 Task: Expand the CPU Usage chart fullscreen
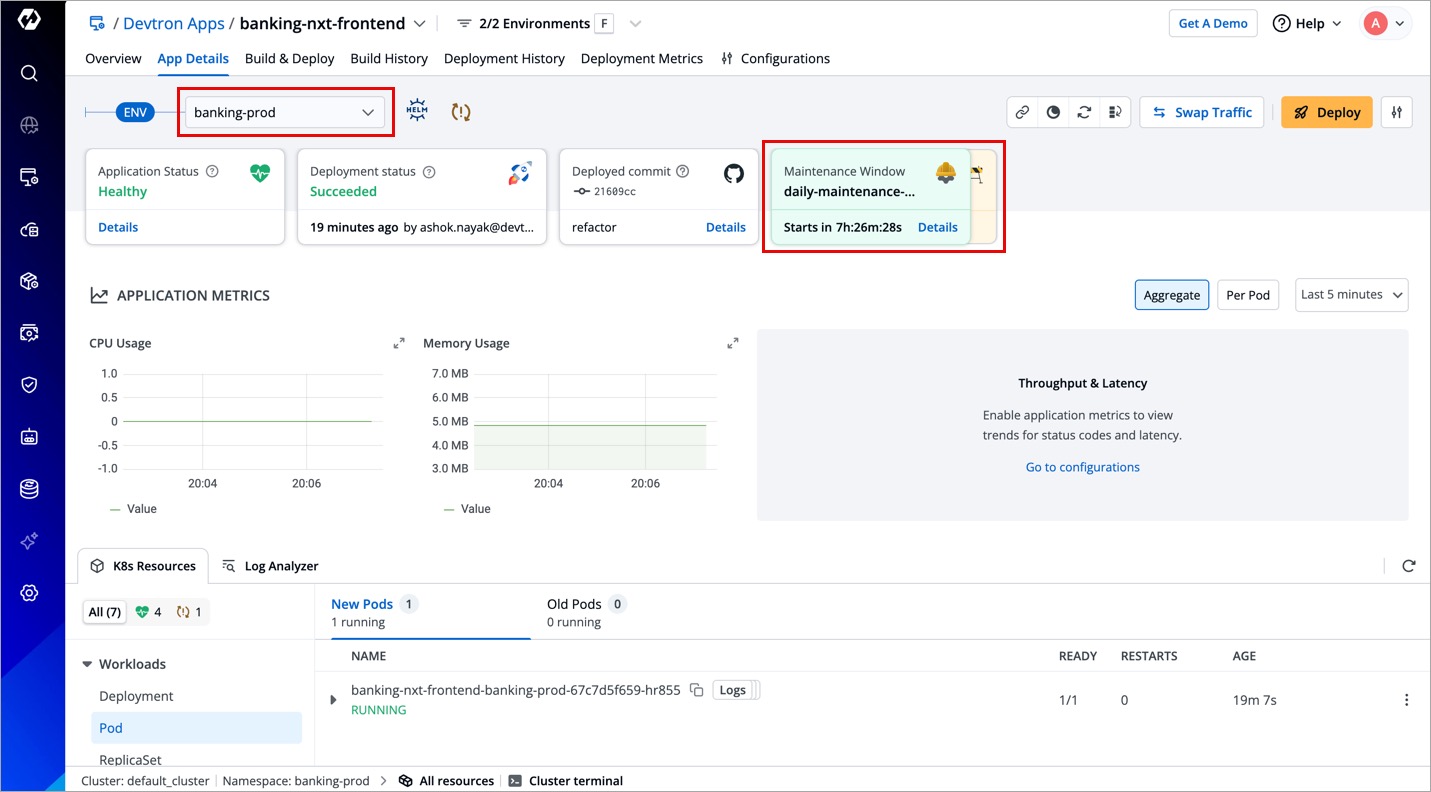click(x=399, y=343)
